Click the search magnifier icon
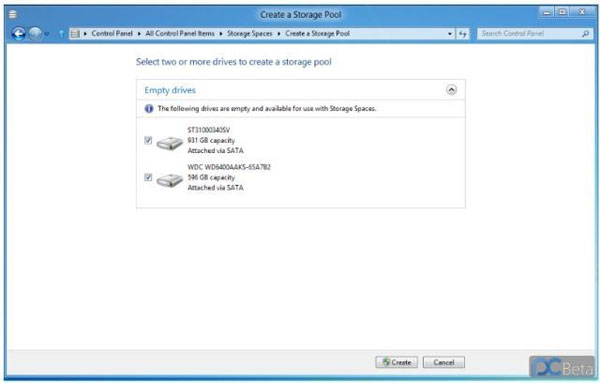 pyautogui.click(x=585, y=34)
